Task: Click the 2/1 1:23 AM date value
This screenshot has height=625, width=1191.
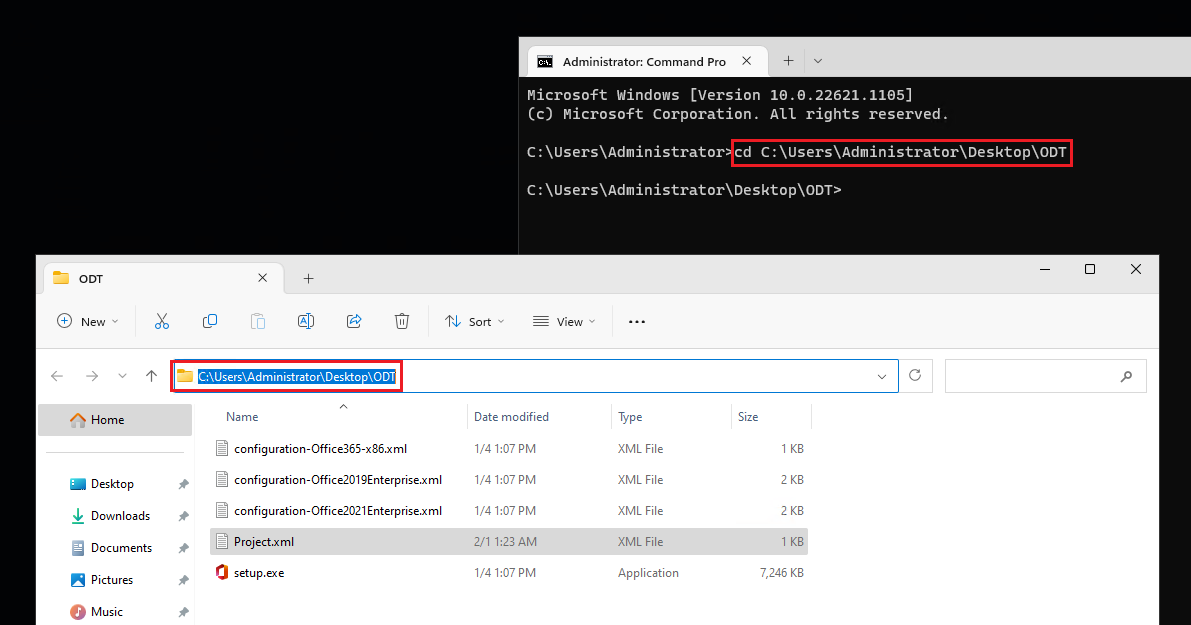Action: pyautogui.click(x=505, y=541)
